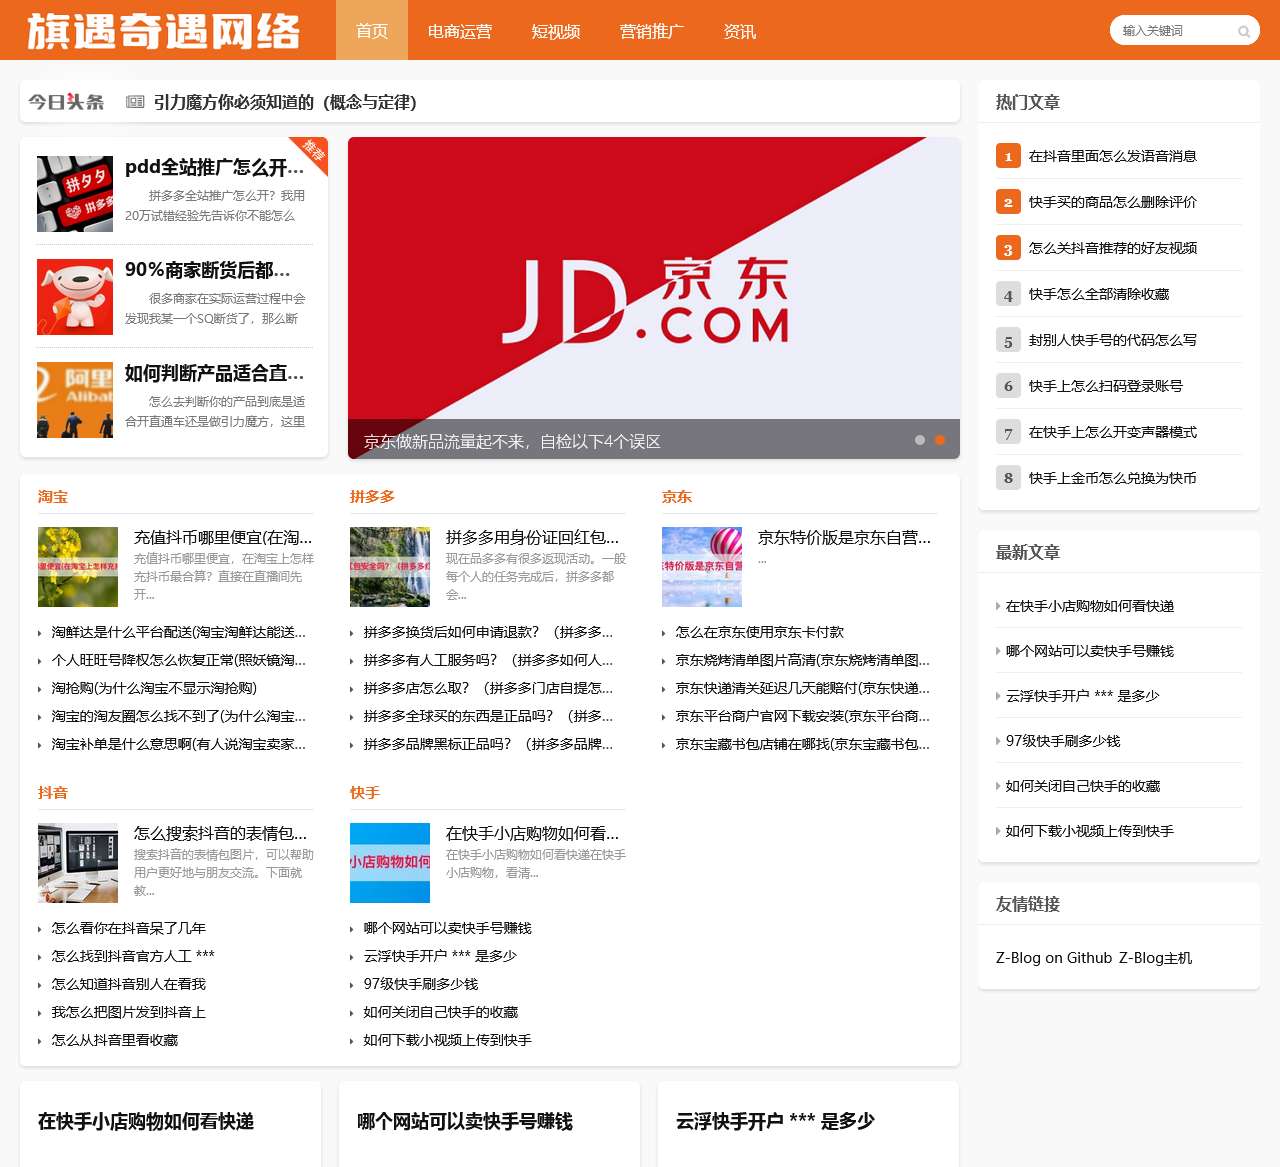1280x1167 pixels.
Task: Open the 拼多多用身份证回红包 waterfall thumbnail
Action: [390, 567]
